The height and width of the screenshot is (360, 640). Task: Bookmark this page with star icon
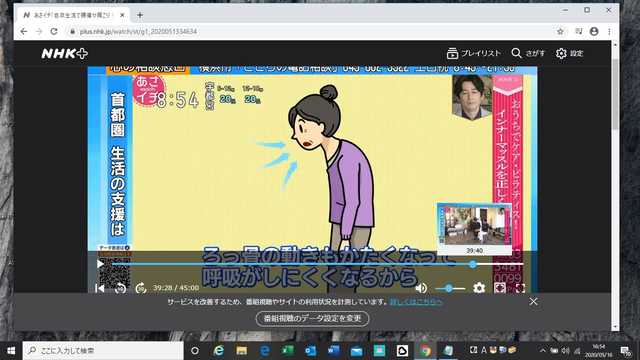[x=560, y=31]
